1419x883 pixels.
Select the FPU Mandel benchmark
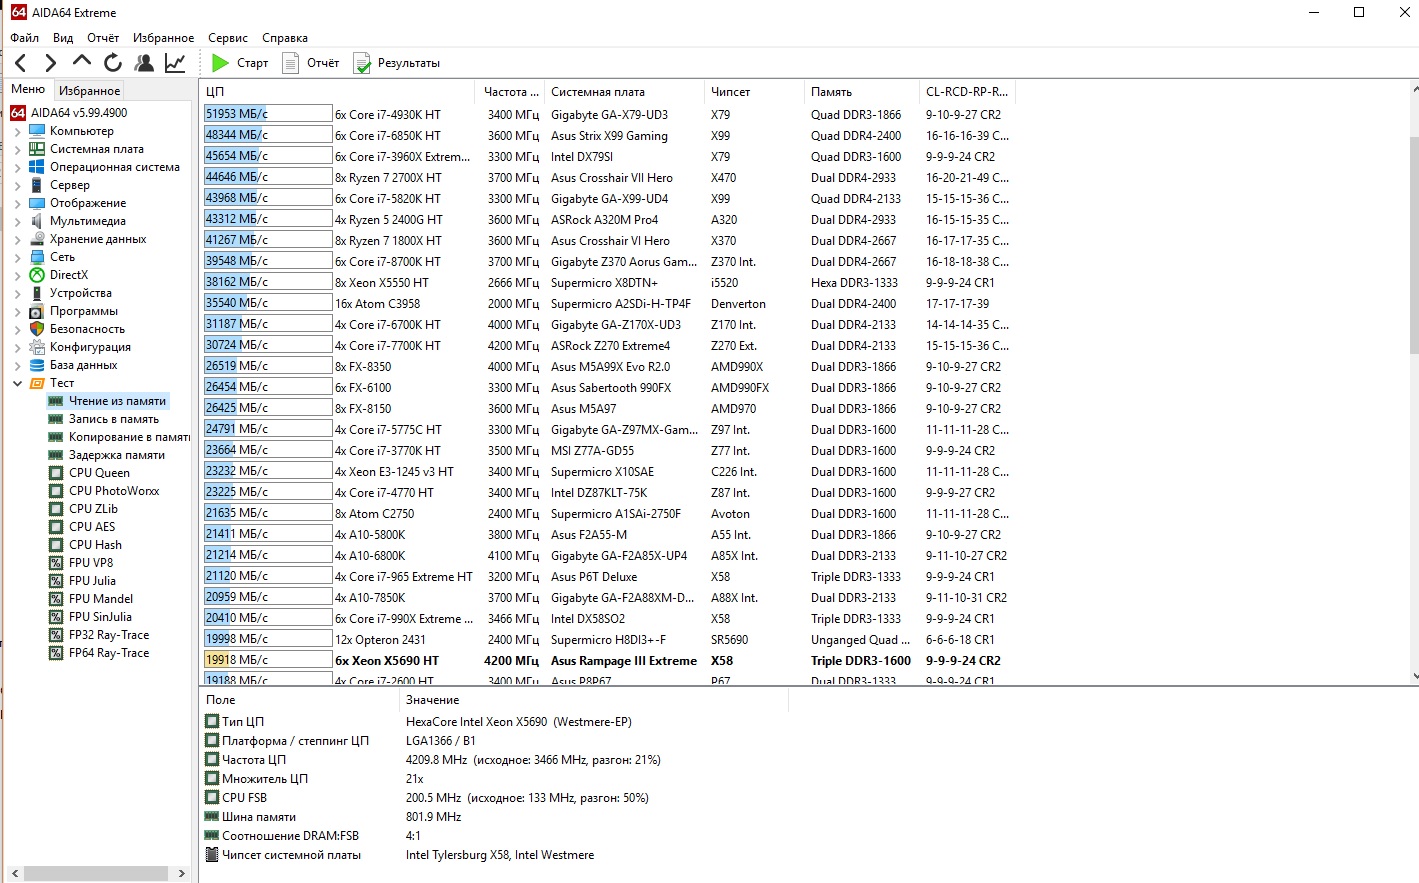pos(101,599)
